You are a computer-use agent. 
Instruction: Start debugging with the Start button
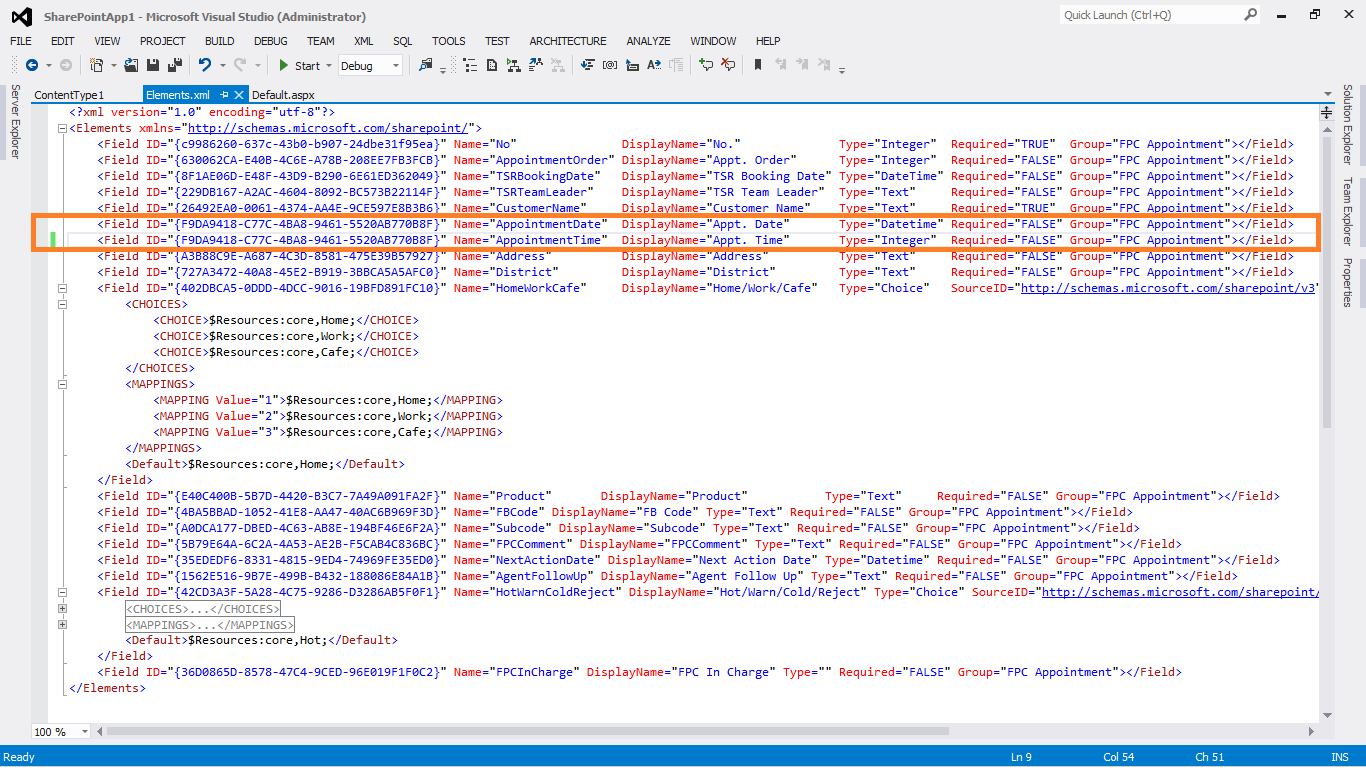[x=299, y=65]
